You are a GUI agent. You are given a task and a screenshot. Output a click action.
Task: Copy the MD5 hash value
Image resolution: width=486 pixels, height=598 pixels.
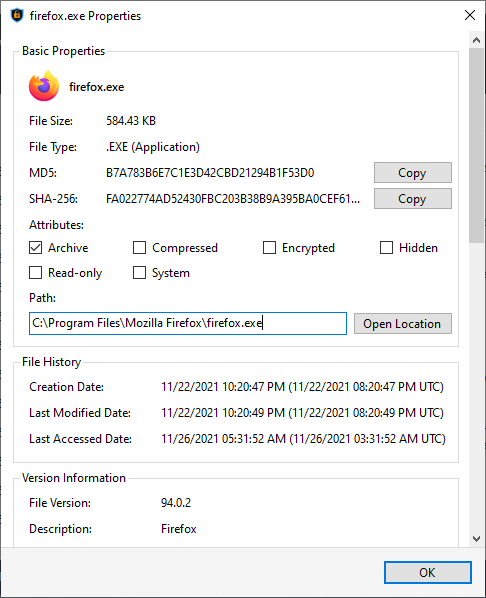pyautogui.click(x=412, y=173)
